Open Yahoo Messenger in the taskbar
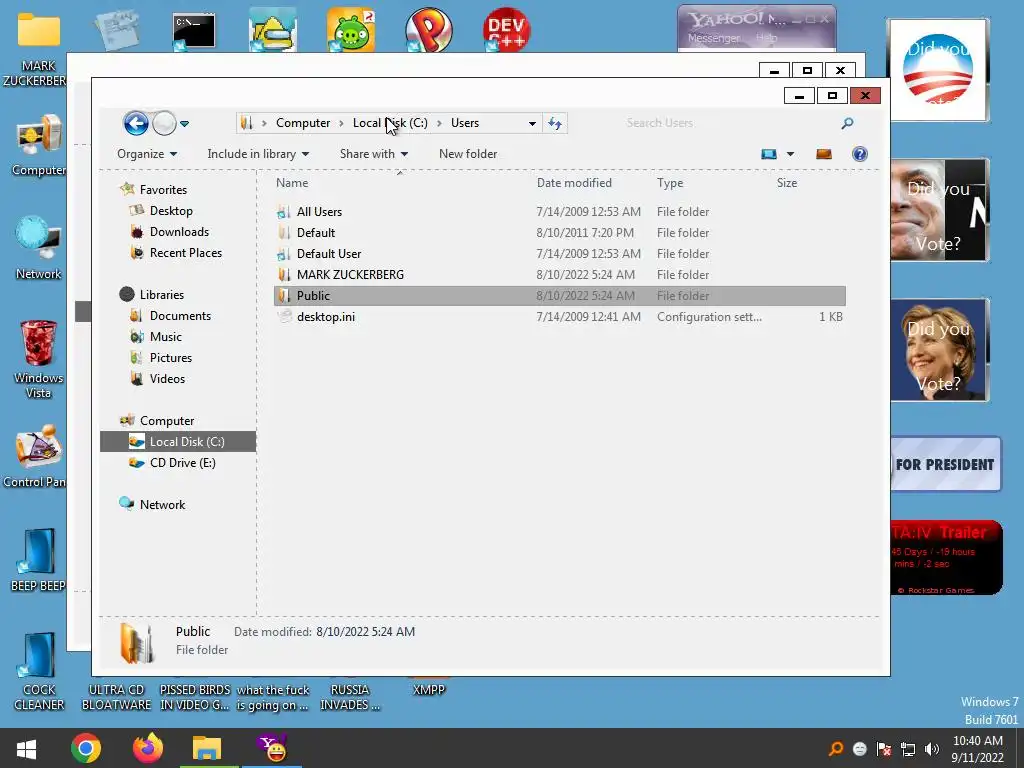The width and height of the screenshot is (1024, 768). tap(272, 748)
